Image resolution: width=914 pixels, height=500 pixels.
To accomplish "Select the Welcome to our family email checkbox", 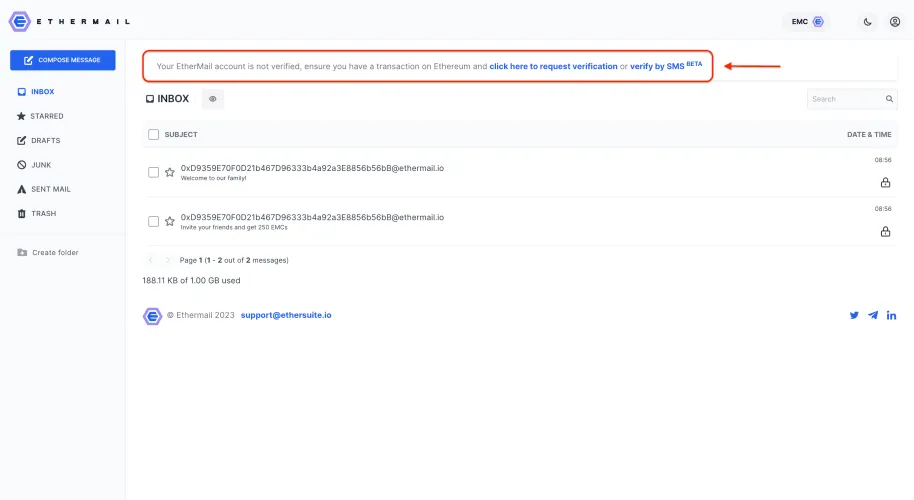I will [153, 172].
